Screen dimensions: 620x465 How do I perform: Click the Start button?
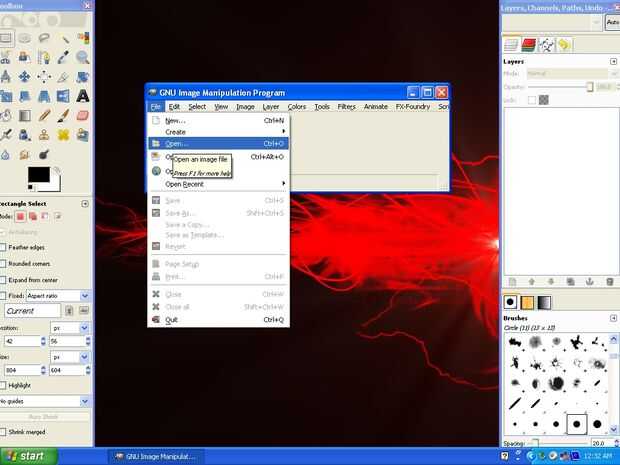[x=28, y=456]
